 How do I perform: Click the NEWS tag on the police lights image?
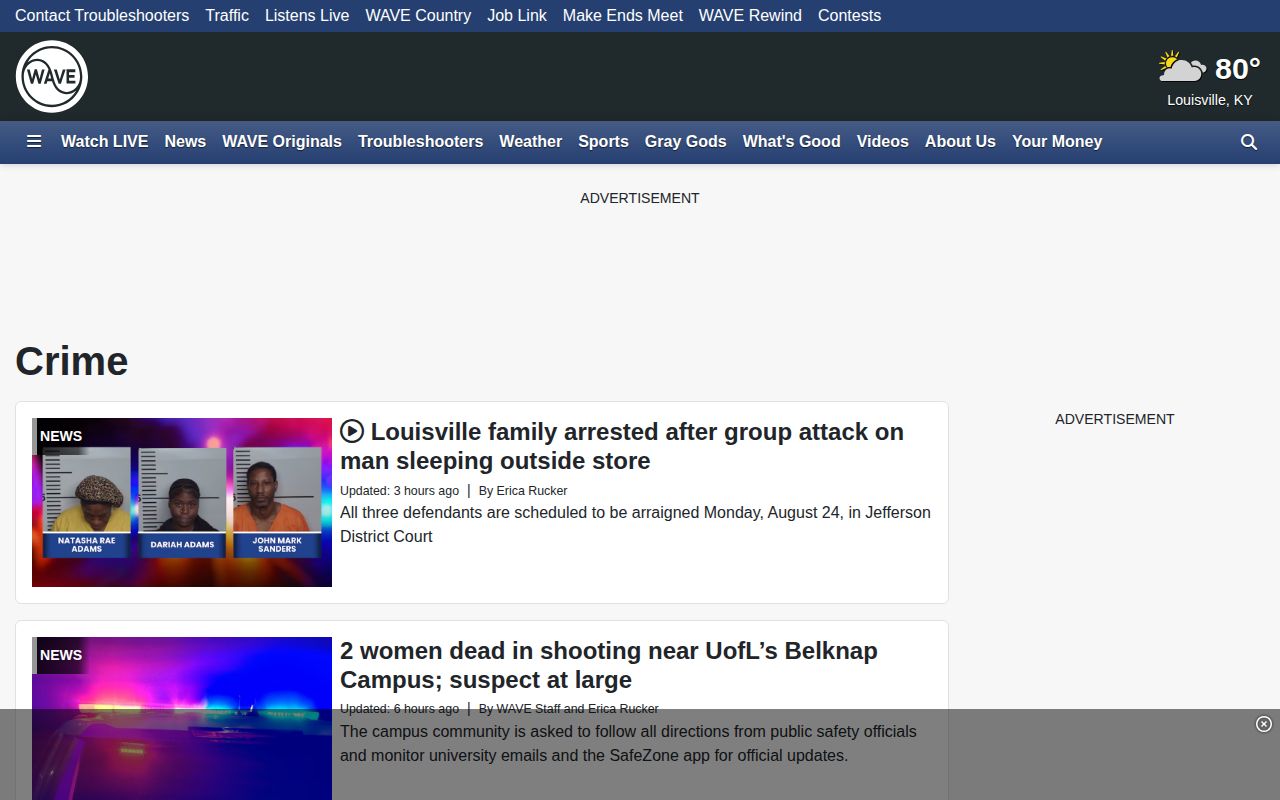61,655
